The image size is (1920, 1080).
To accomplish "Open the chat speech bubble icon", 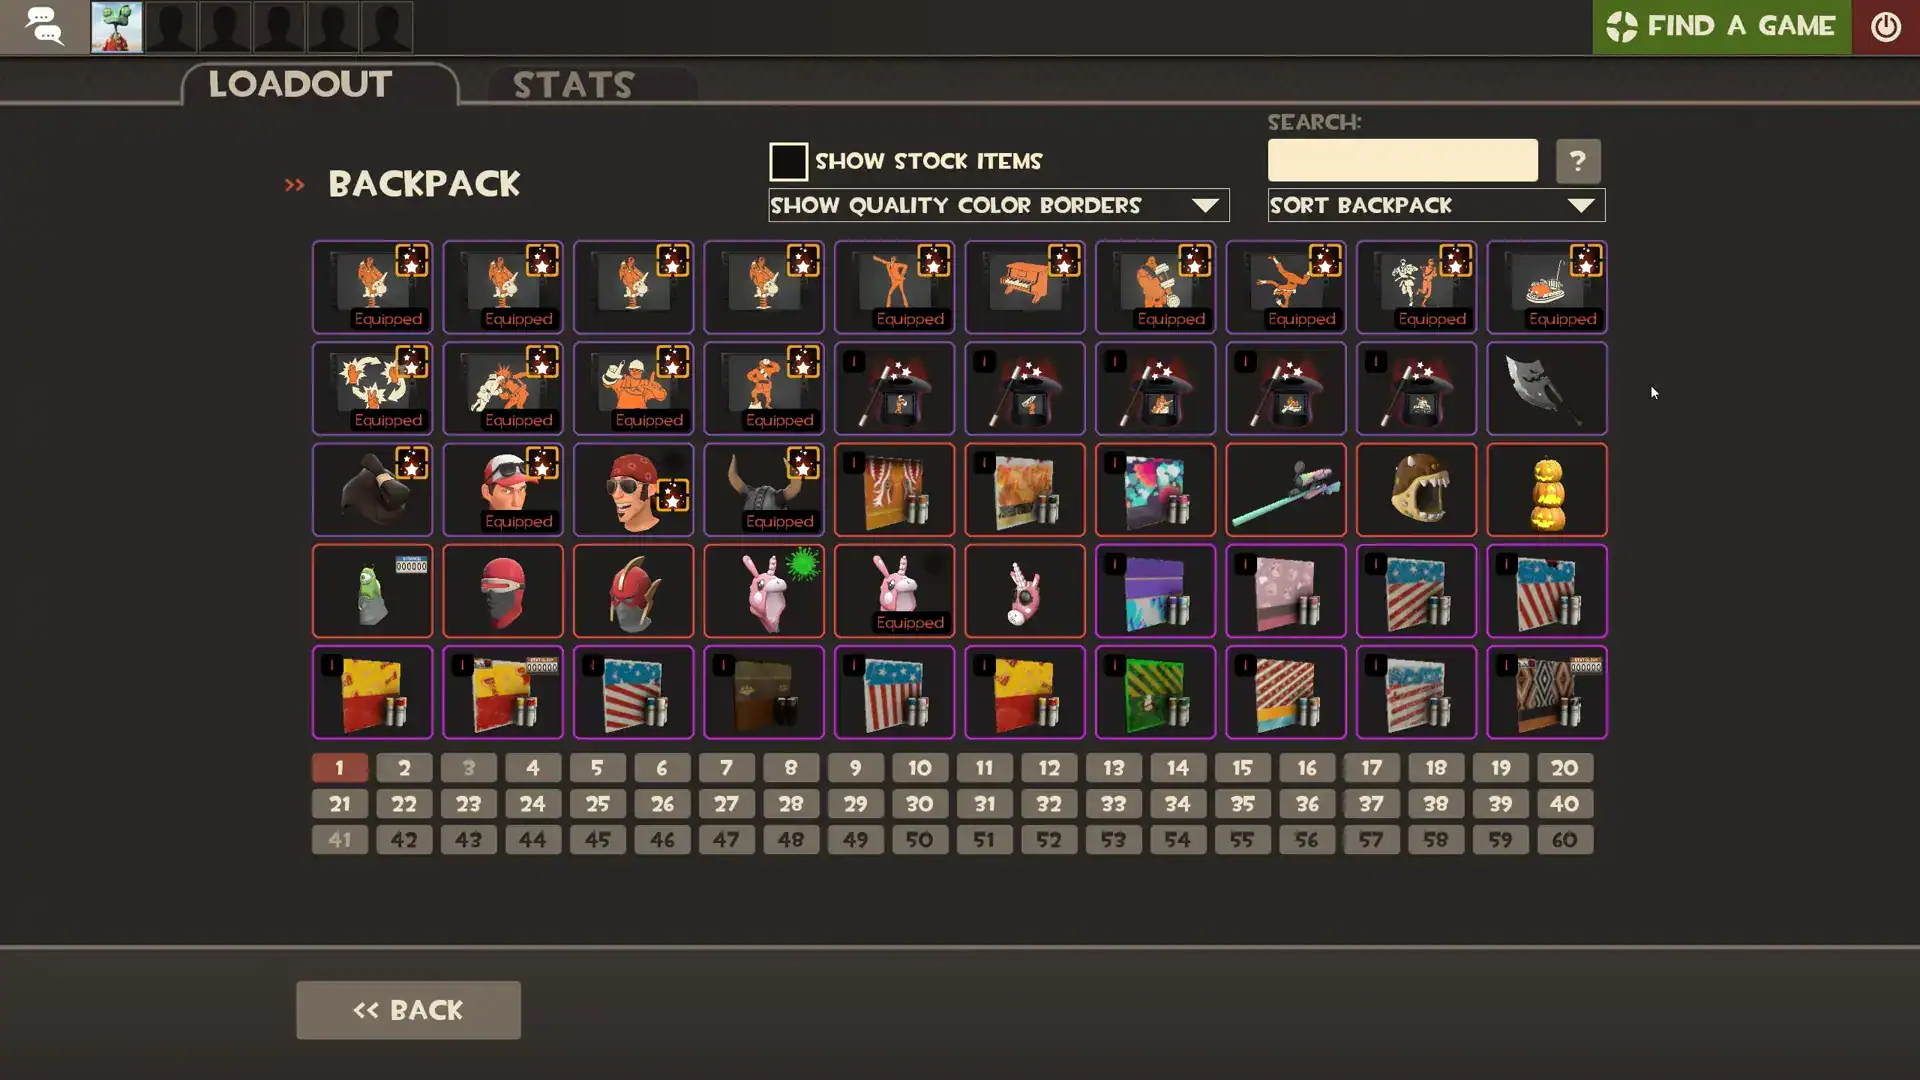I will [44, 26].
